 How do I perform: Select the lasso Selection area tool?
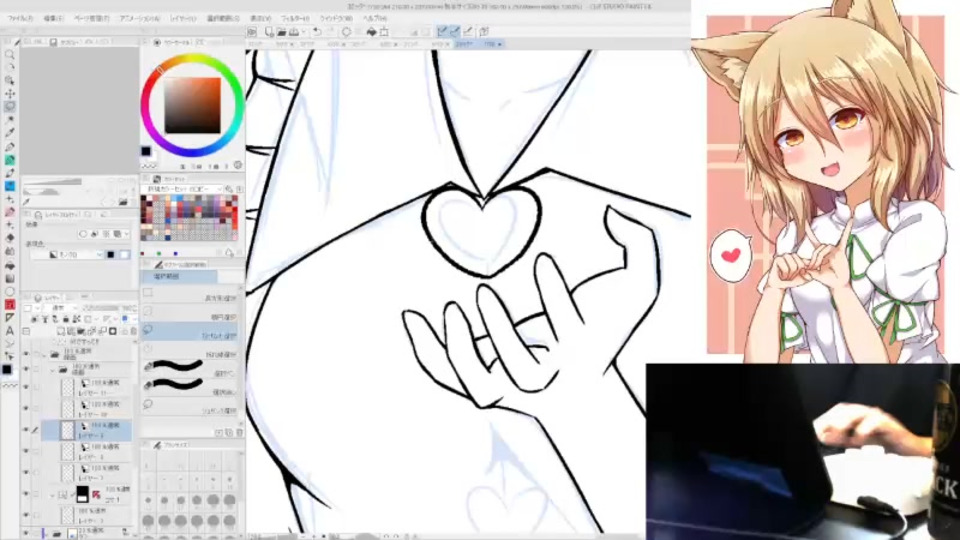[10, 107]
